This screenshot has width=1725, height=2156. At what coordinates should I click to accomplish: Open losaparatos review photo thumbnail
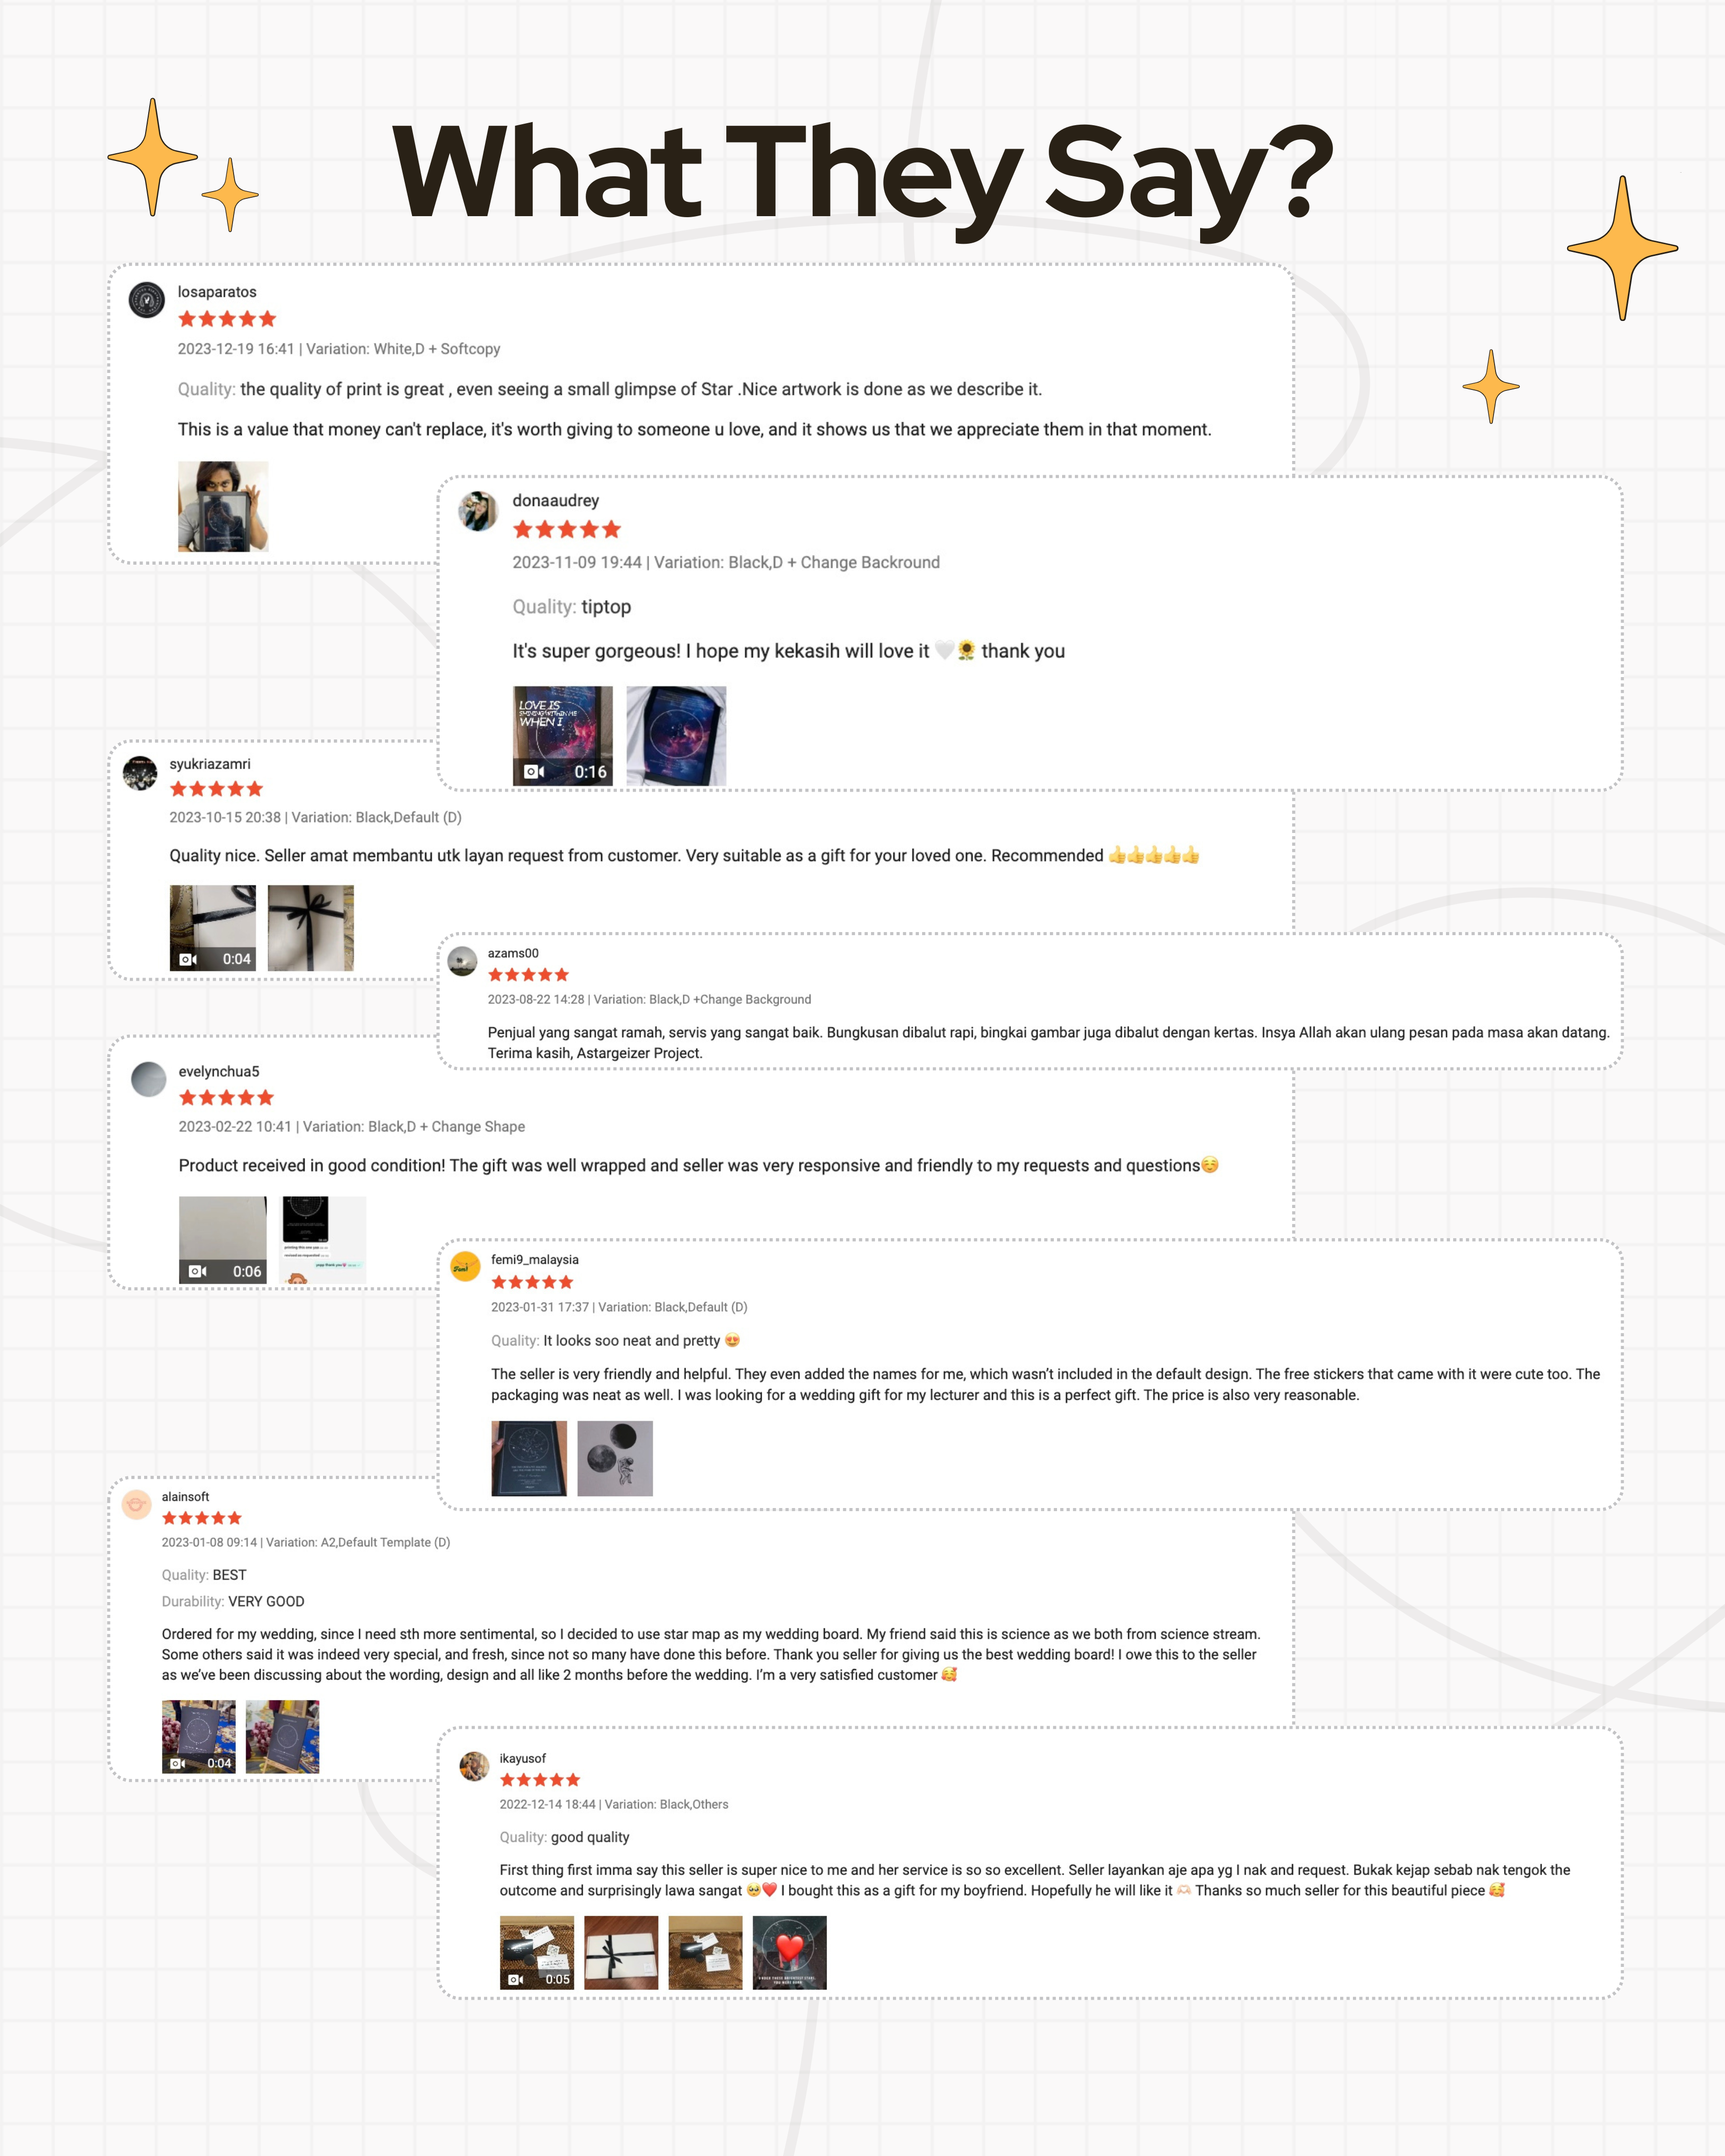[223, 506]
